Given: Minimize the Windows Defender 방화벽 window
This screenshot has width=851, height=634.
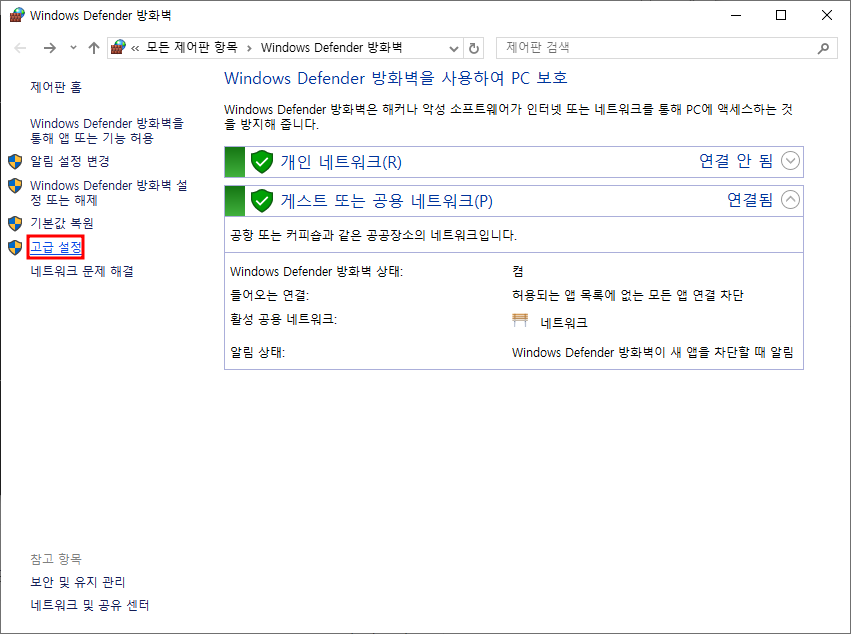Looking at the screenshot, I should coord(736,15).
